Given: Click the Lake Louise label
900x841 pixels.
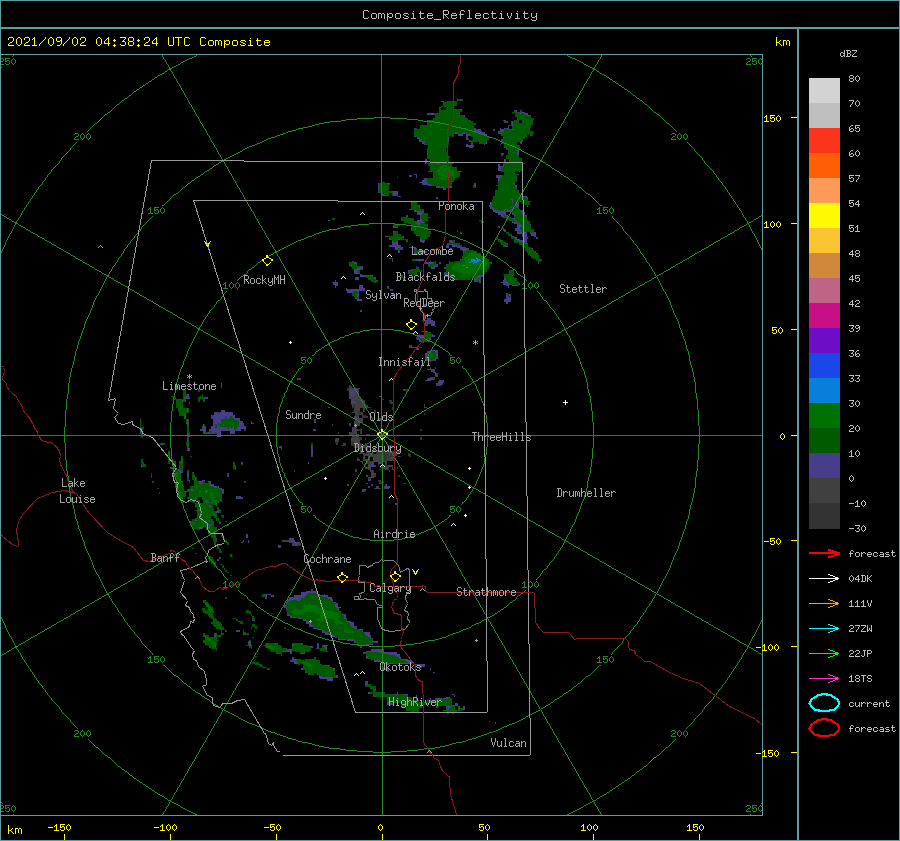Looking at the screenshot, I should [x=77, y=491].
